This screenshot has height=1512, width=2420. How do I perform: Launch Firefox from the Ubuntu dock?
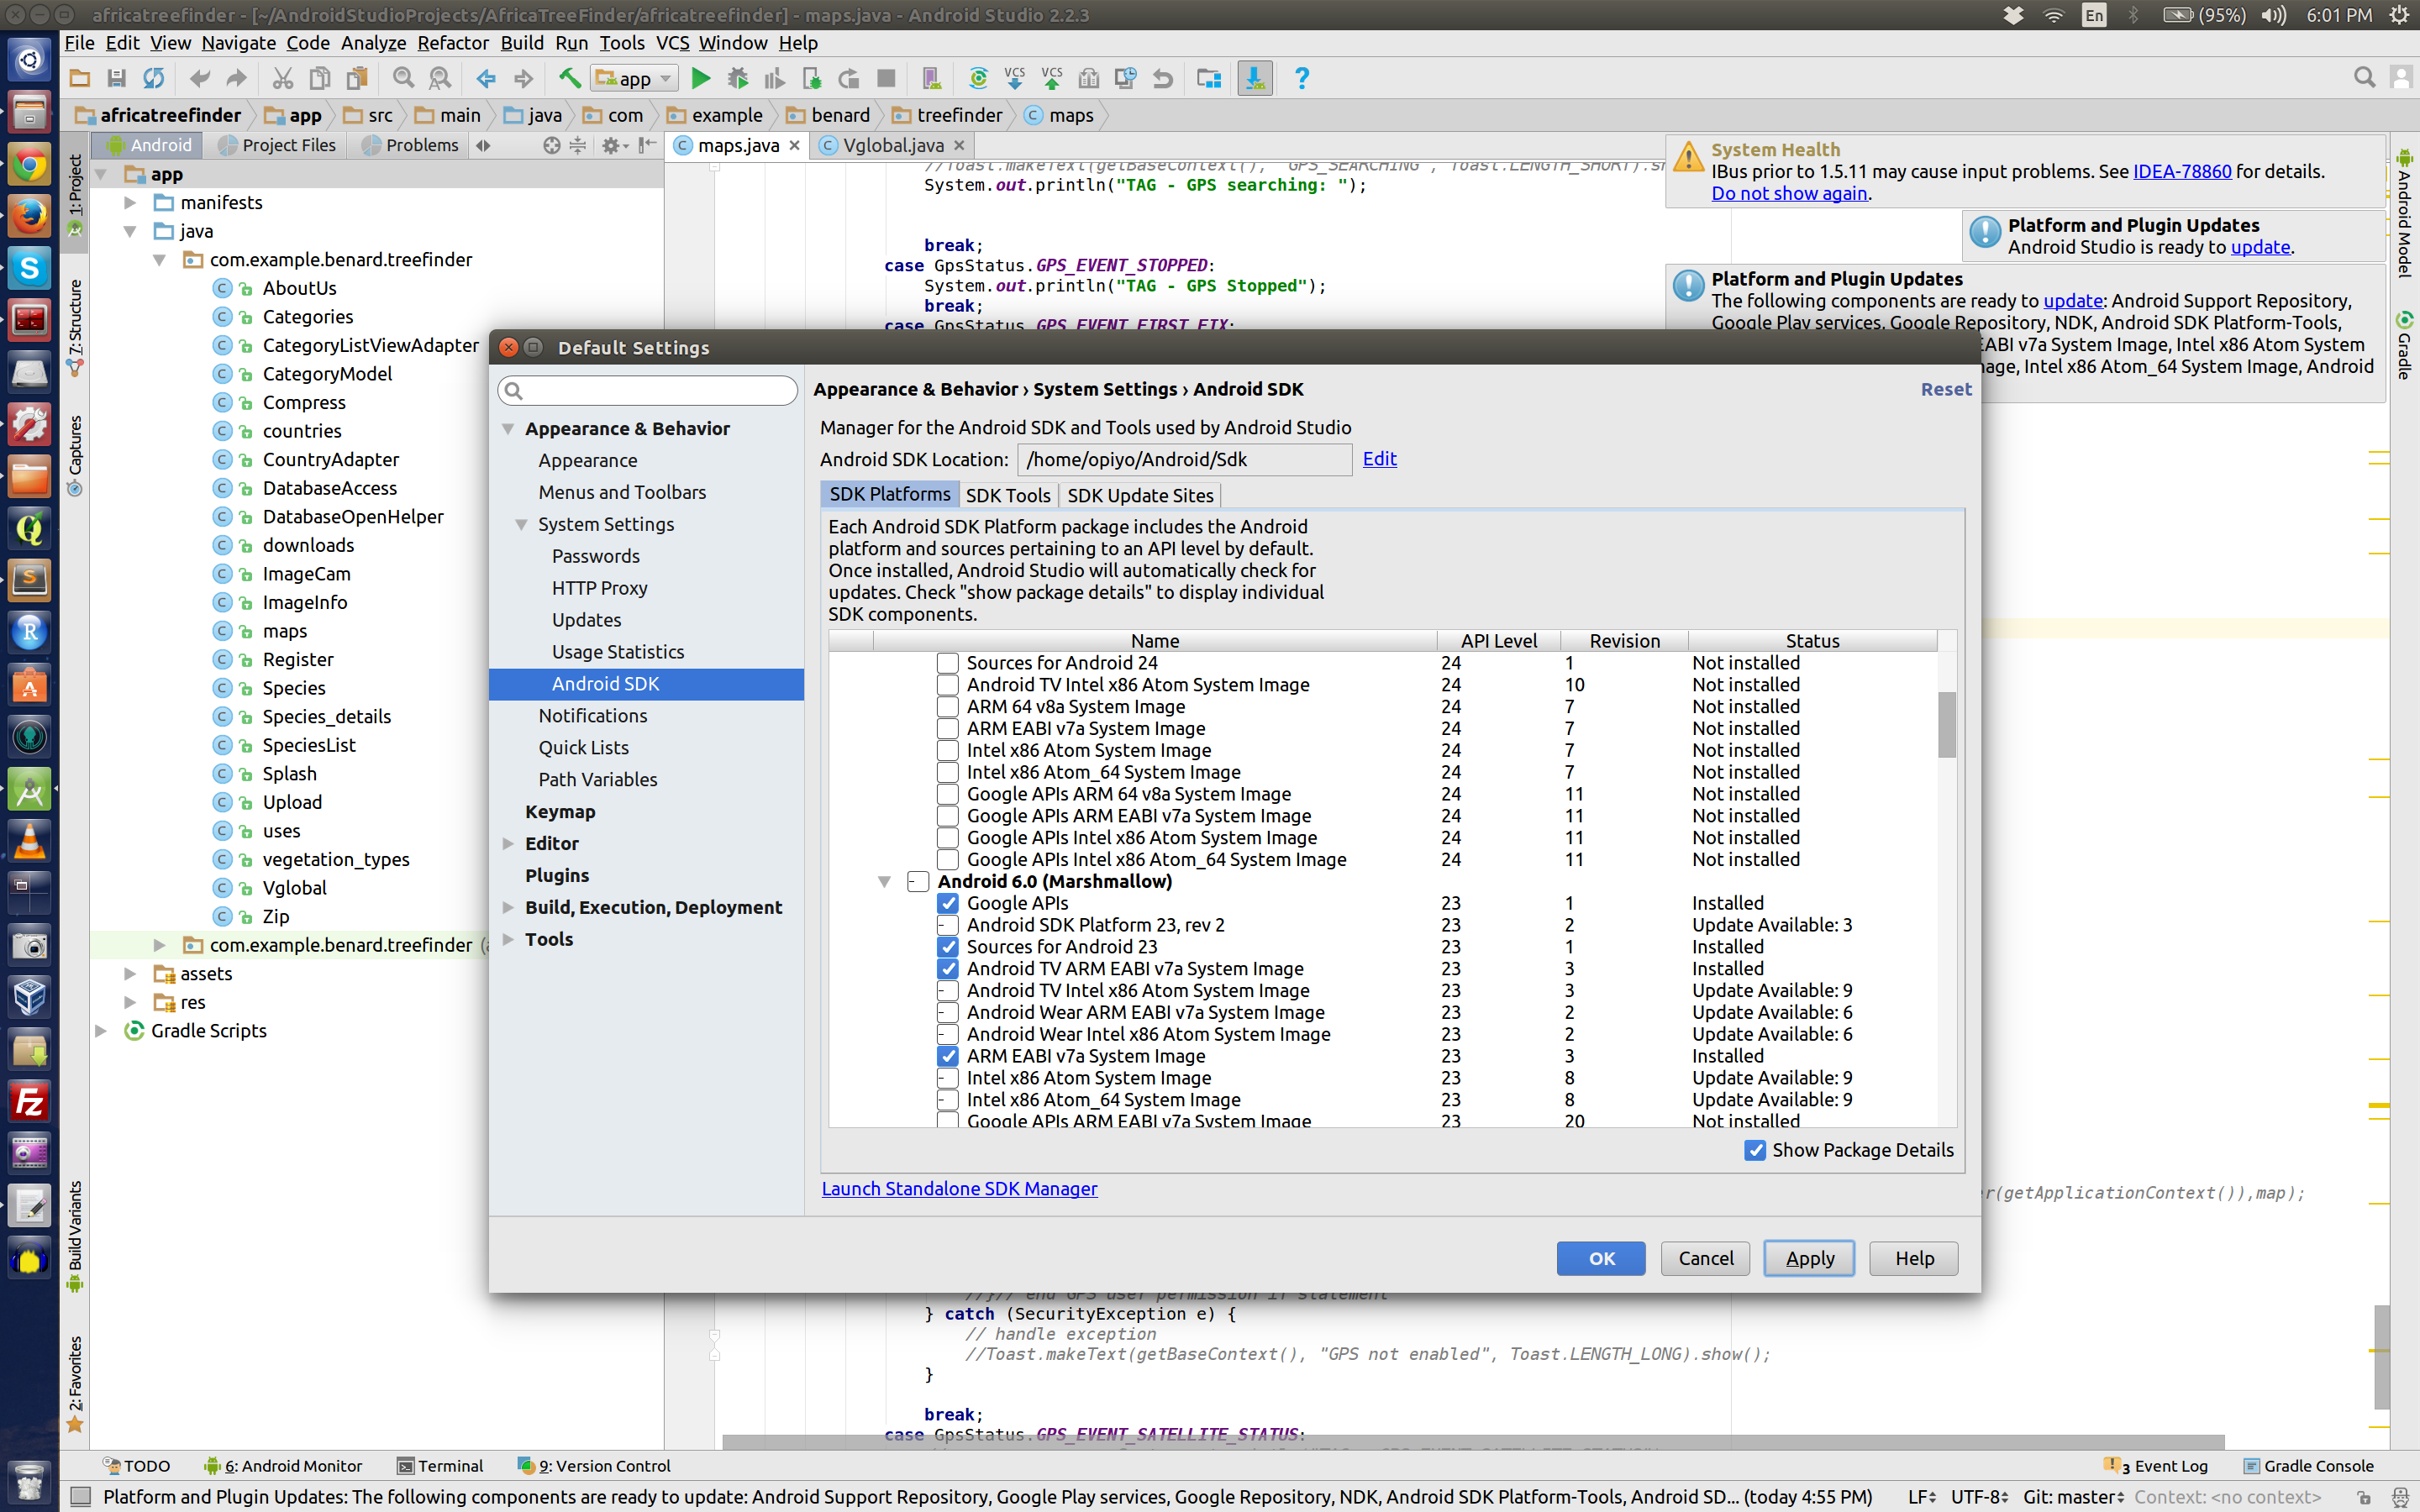pos(29,216)
